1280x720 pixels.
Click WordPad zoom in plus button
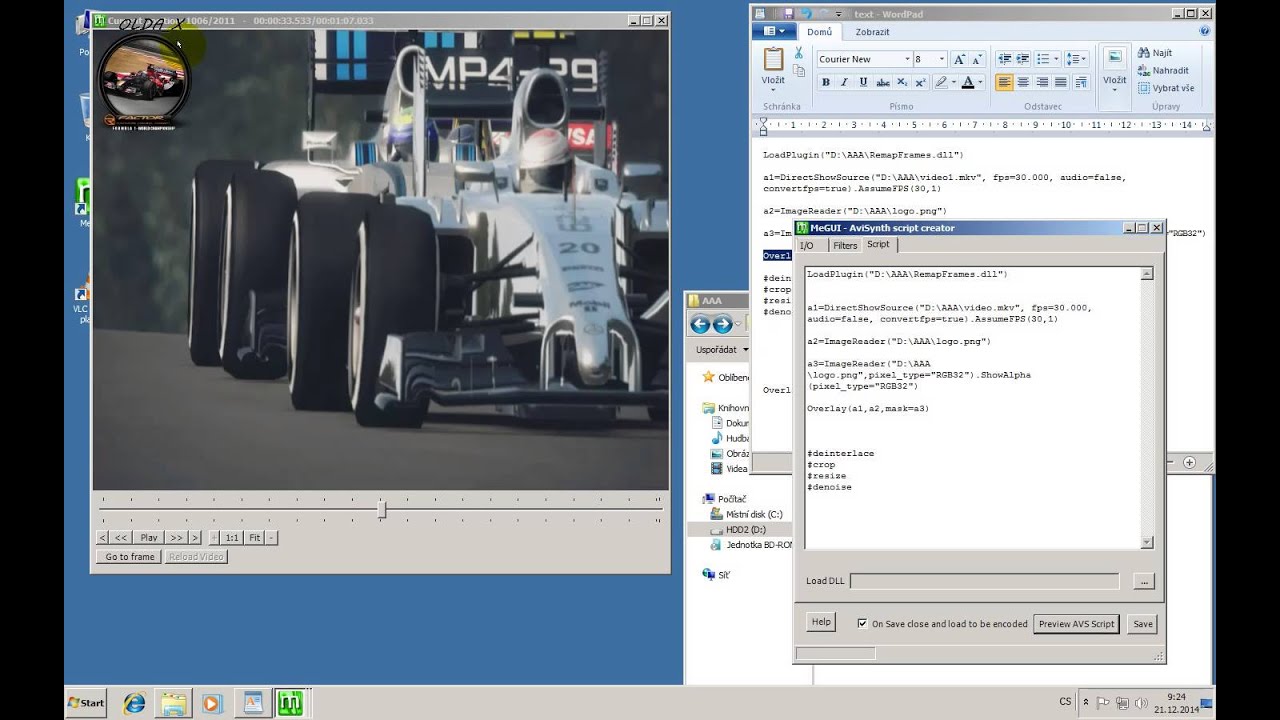1190,462
